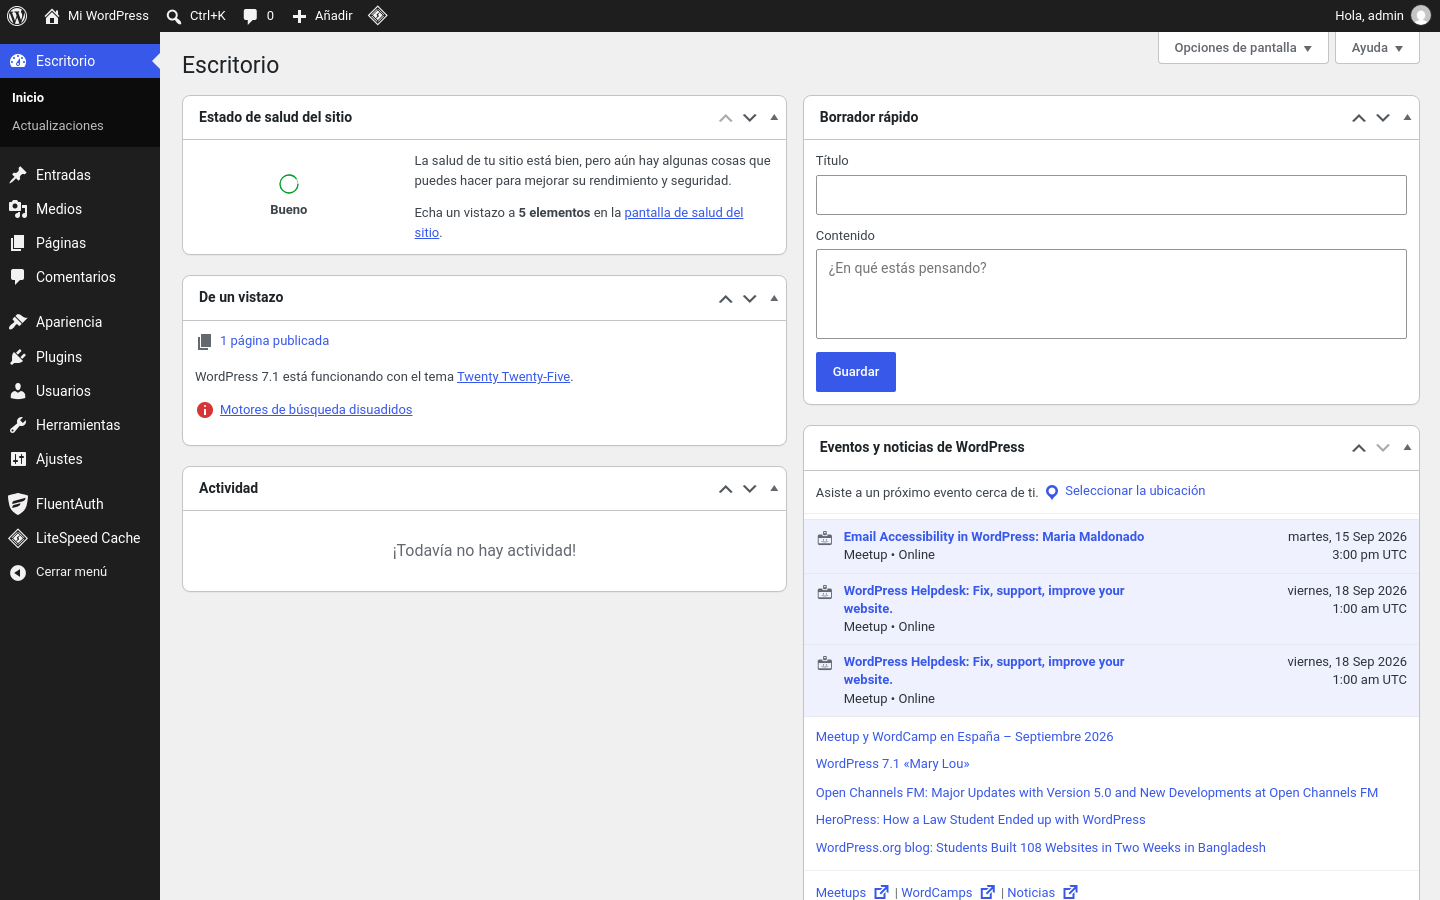Open LiteSpeed diamond icon in admin bar
Screen dimensions: 1440x900
[378, 15]
